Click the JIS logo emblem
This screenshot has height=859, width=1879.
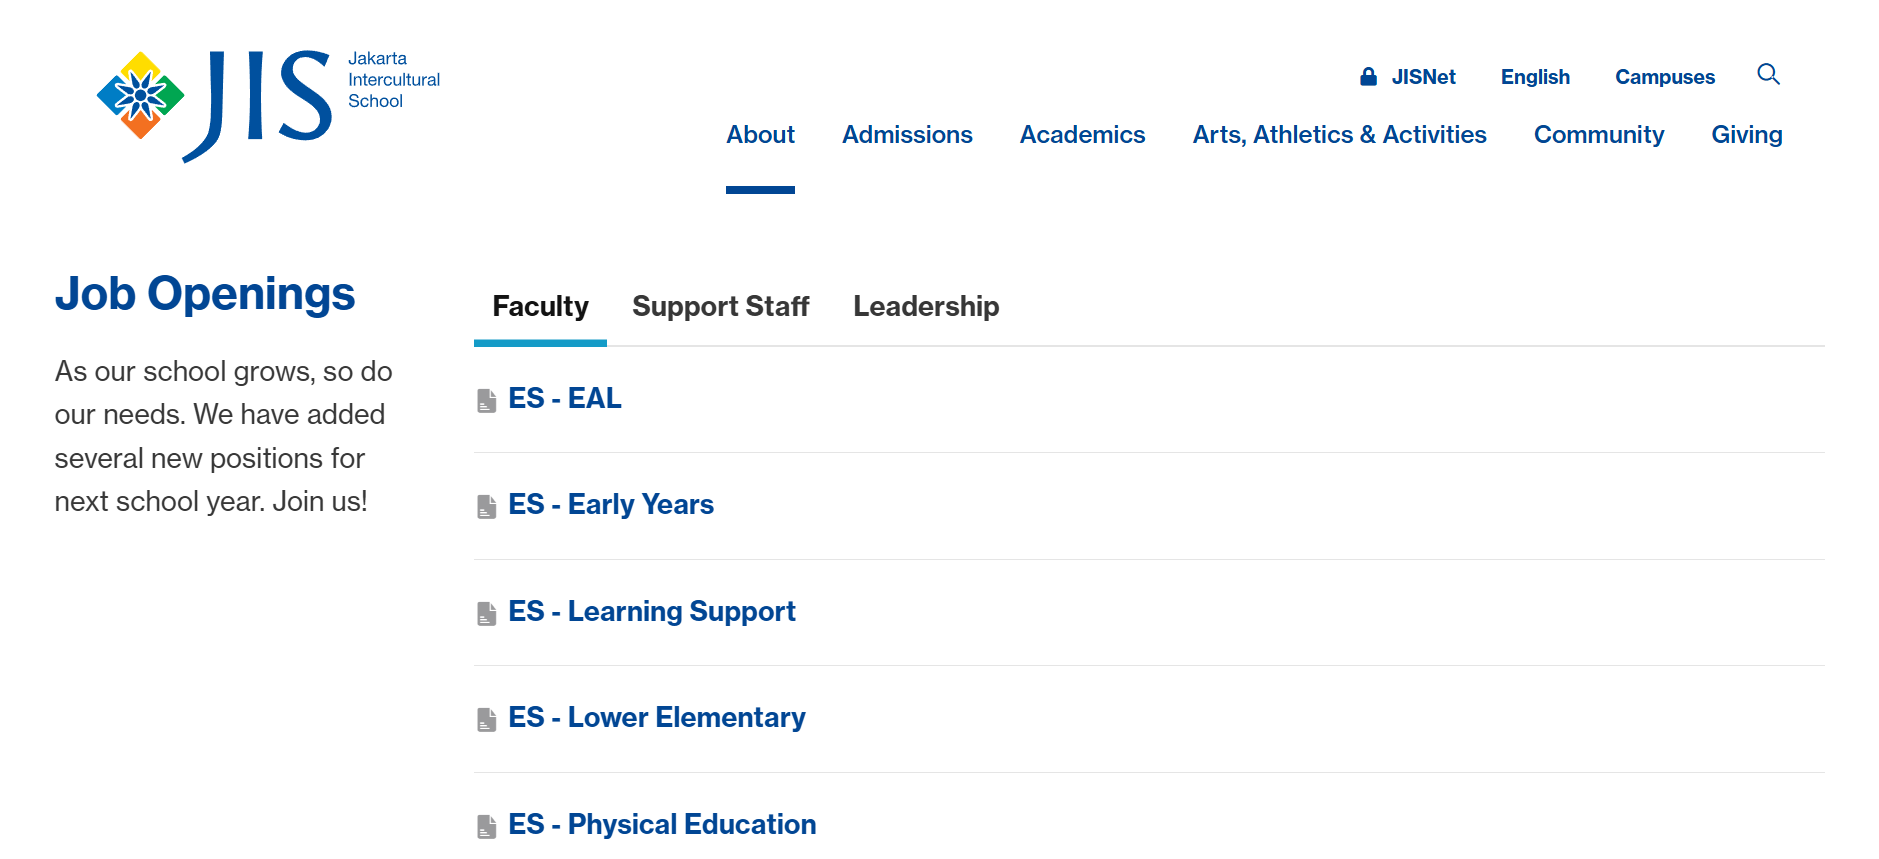tap(140, 96)
